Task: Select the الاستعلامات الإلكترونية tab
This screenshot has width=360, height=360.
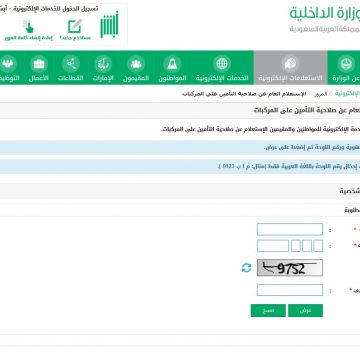Action: pyautogui.click(x=290, y=68)
